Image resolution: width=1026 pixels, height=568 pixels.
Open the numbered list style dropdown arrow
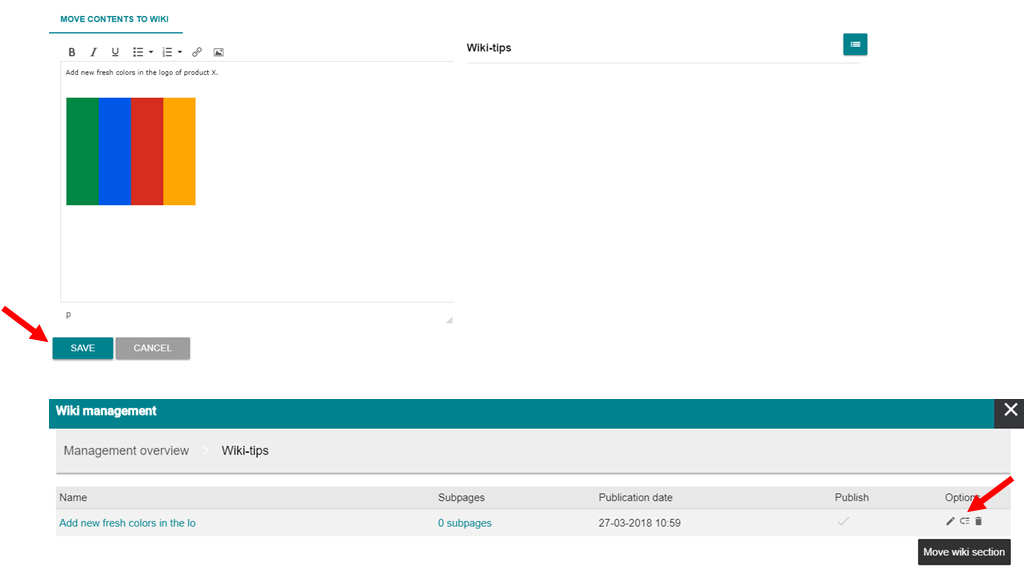point(180,52)
